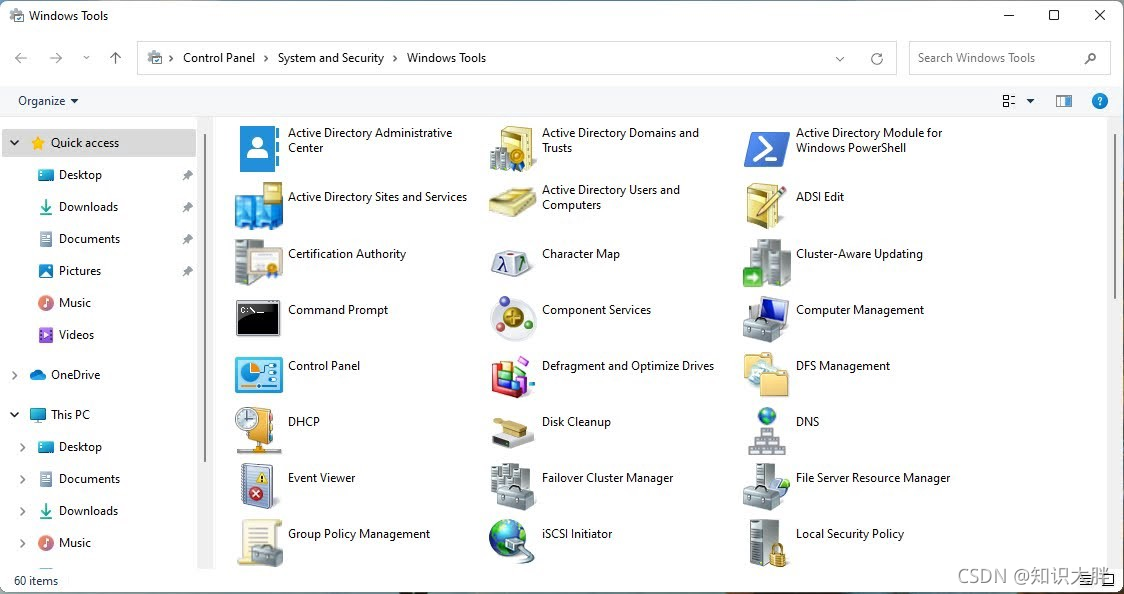This screenshot has height=594, width=1124.
Task: Open Active Directory Users and Computers icon
Action: point(512,203)
